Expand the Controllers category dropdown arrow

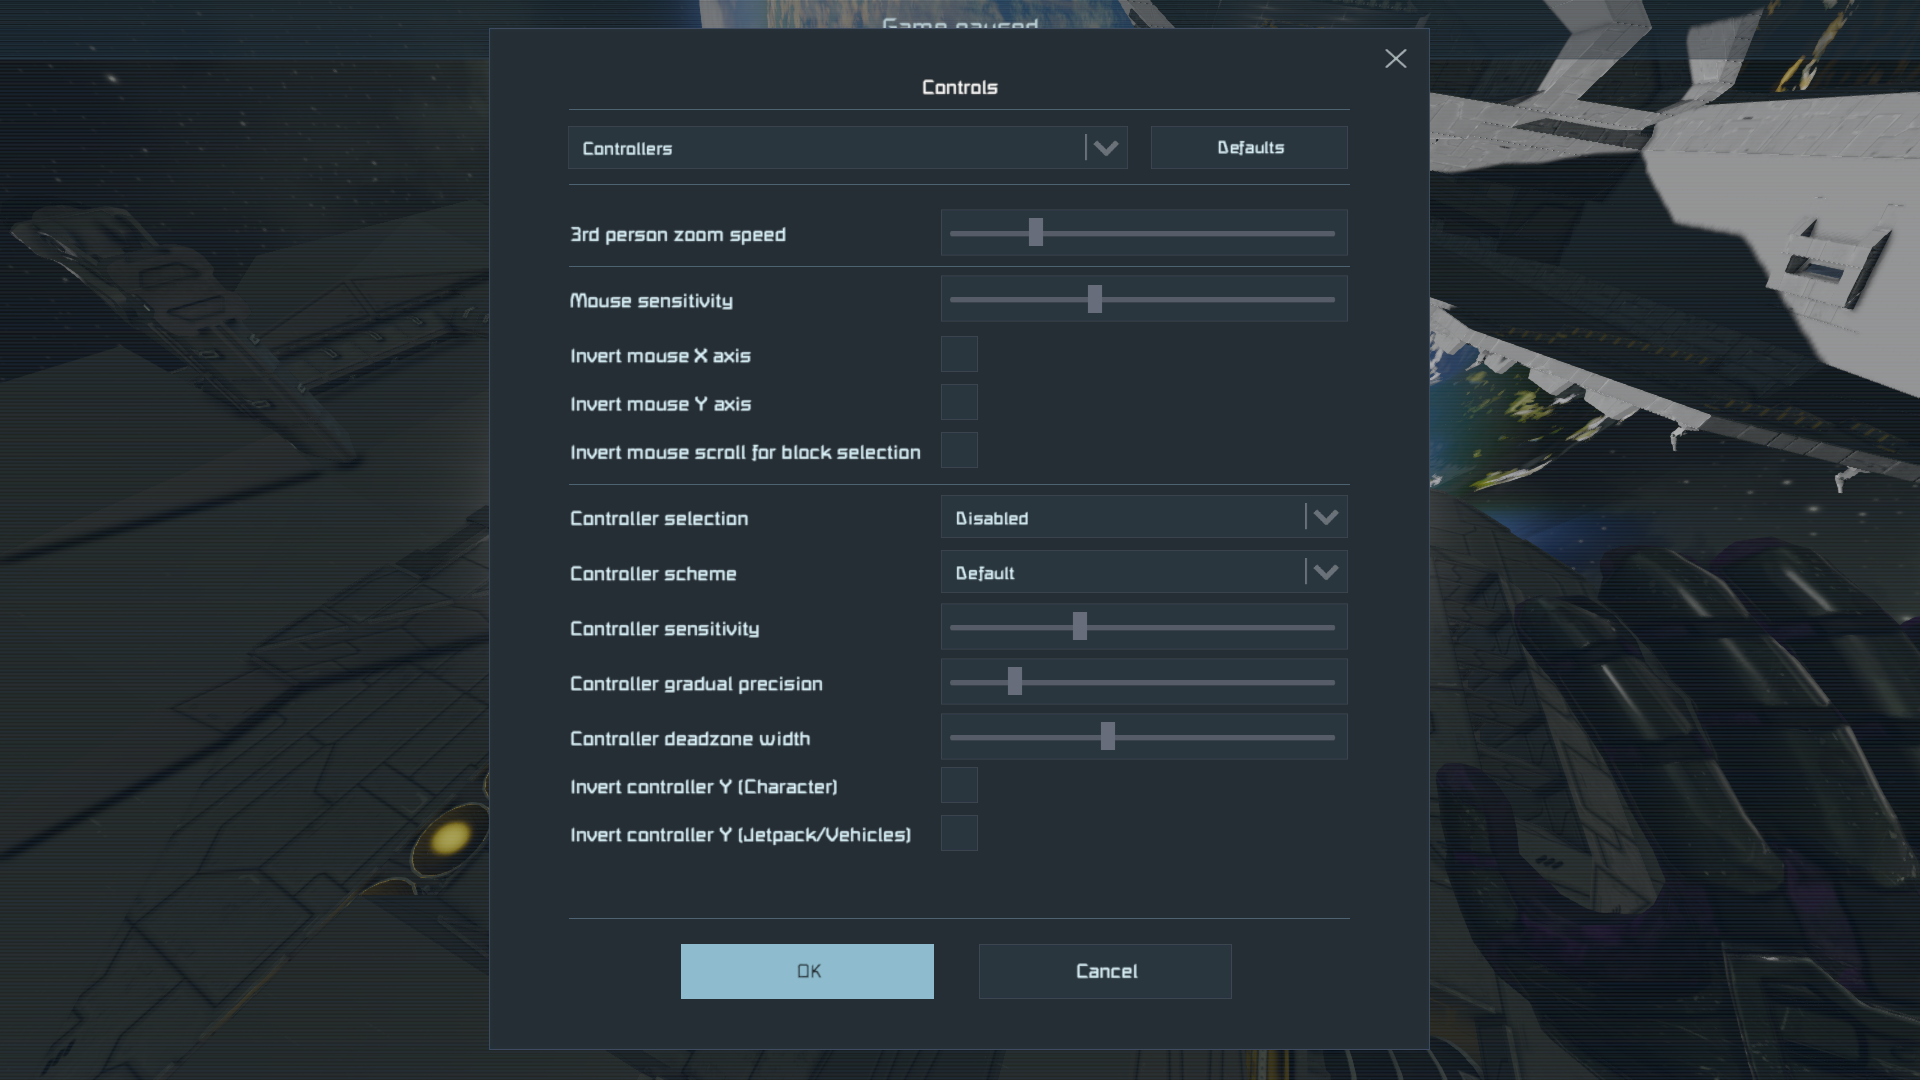click(1105, 148)
